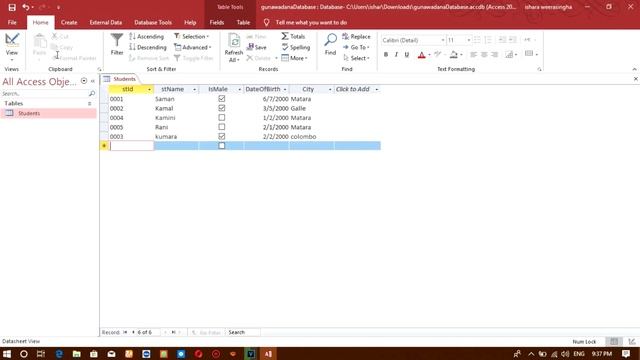
Task: Open City column dropdown arrow
Action: point(330,89)
